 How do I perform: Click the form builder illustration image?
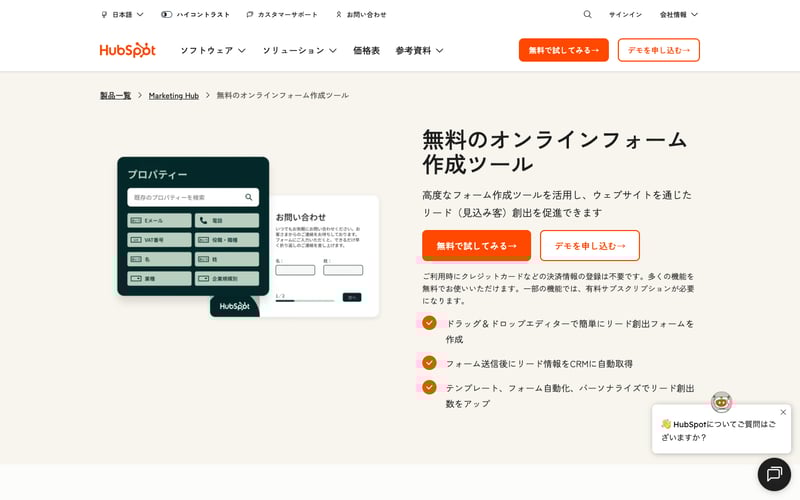(x=248, y=237)
